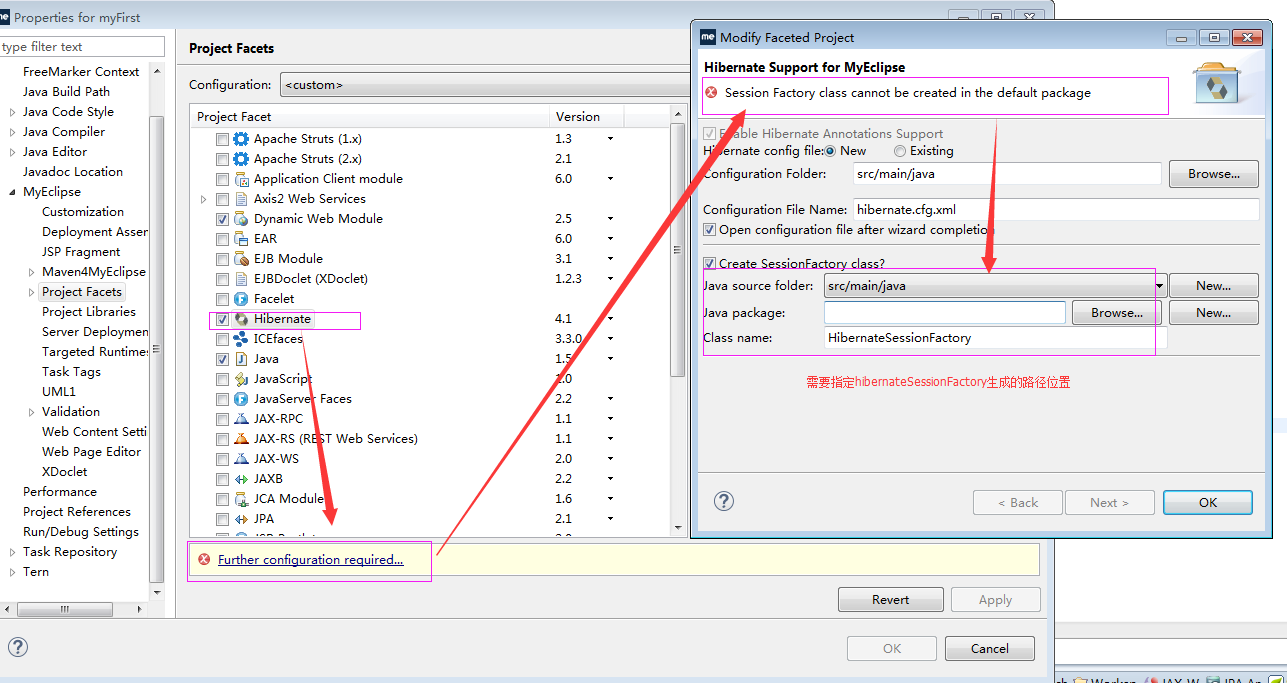Click the JAXB facet icon
The image size is (1287, 683).
click(x=241, y=479)
